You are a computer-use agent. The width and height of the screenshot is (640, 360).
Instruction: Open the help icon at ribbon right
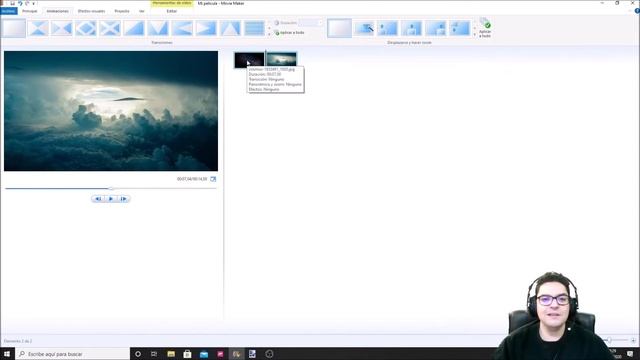pos(637,11)
